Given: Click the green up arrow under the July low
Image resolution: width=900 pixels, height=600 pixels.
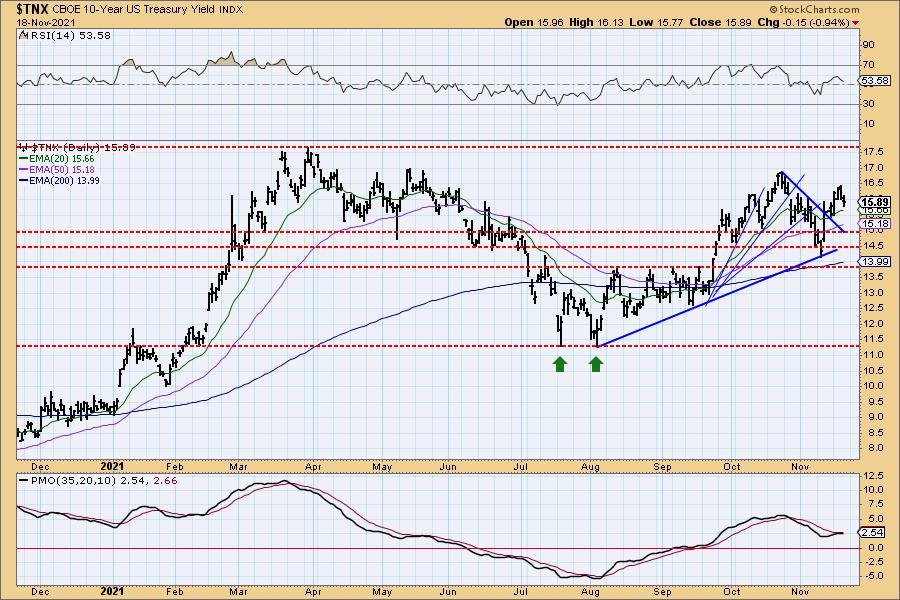Looking at the screenshot, I should [x=560, y=364].
